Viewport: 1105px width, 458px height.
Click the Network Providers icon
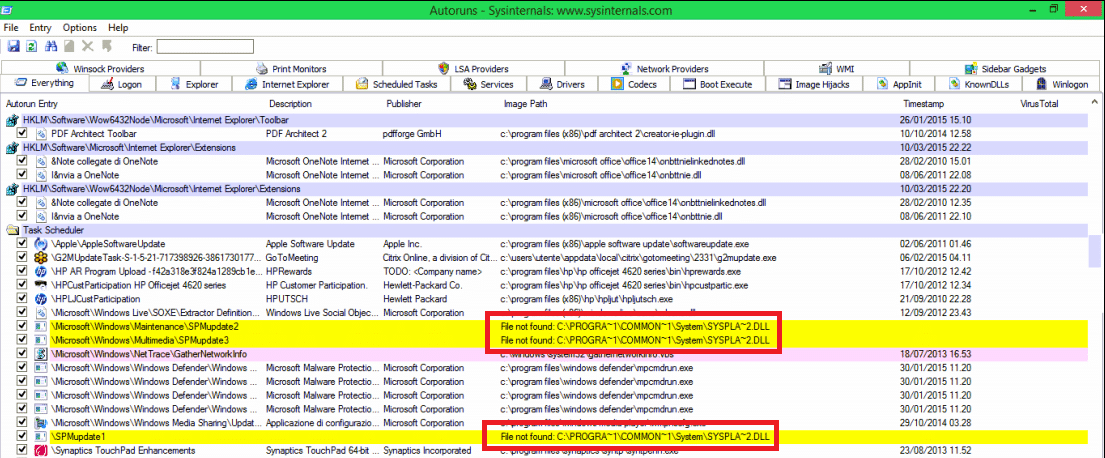[625, 68]
